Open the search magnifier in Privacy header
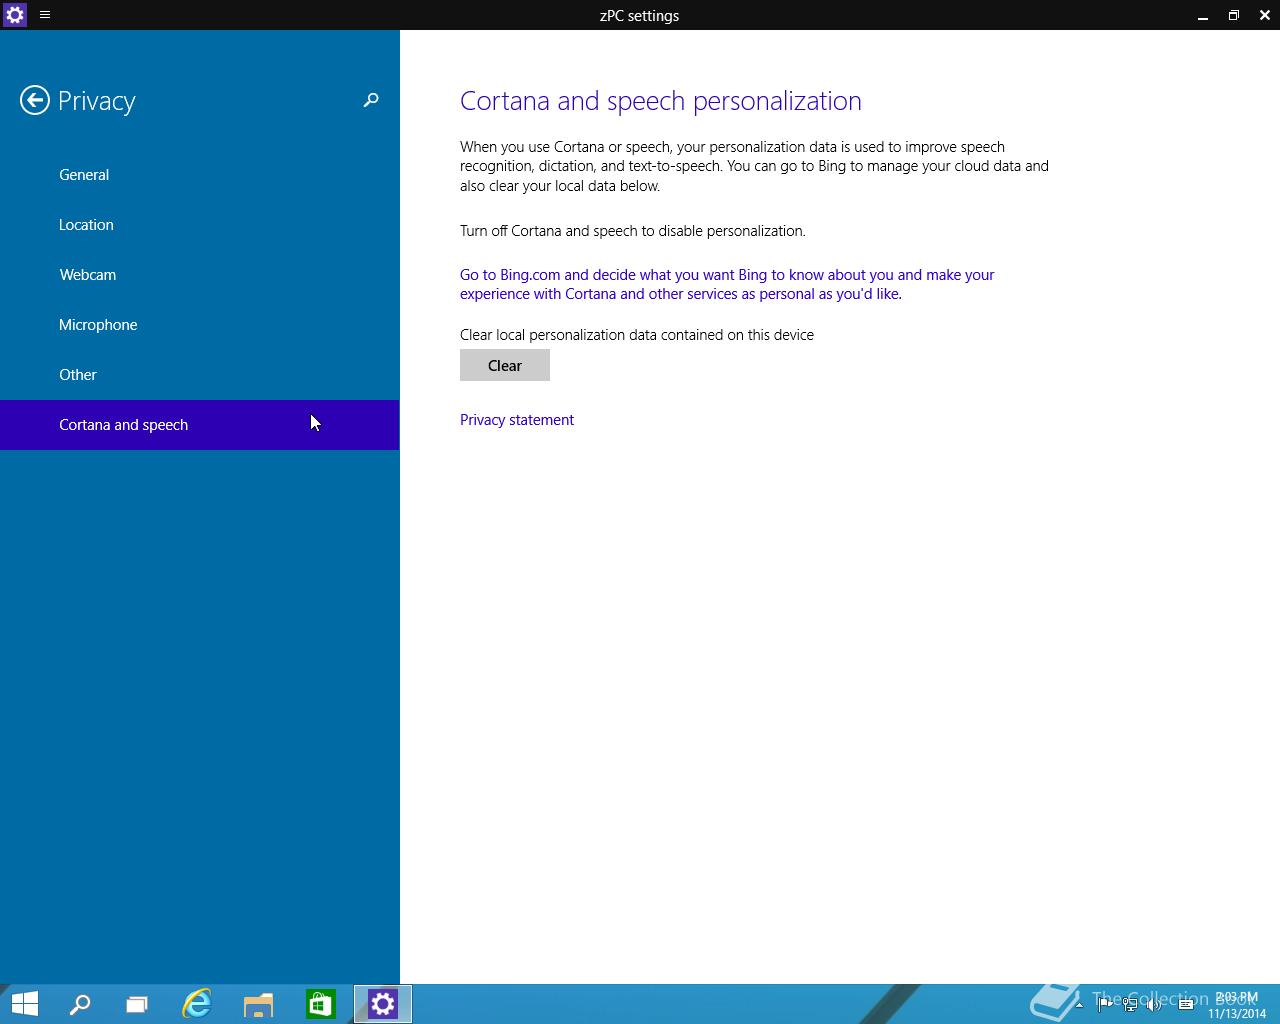 pos(371,100)
